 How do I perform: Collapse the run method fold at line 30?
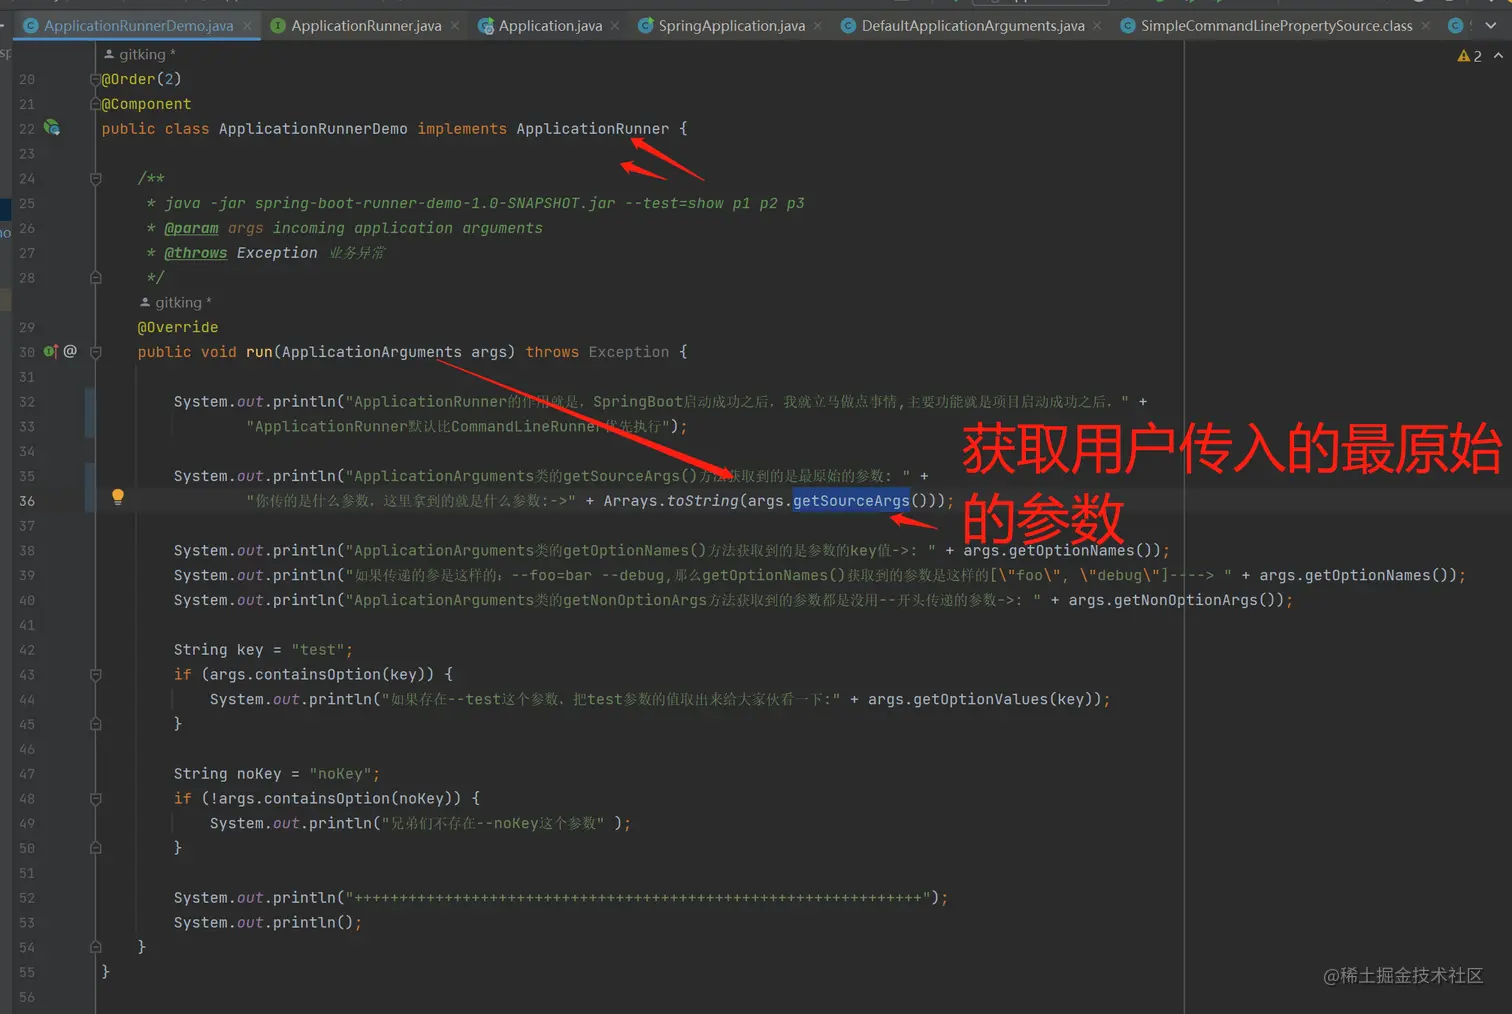pyautogui.click(x=96, y=352)
